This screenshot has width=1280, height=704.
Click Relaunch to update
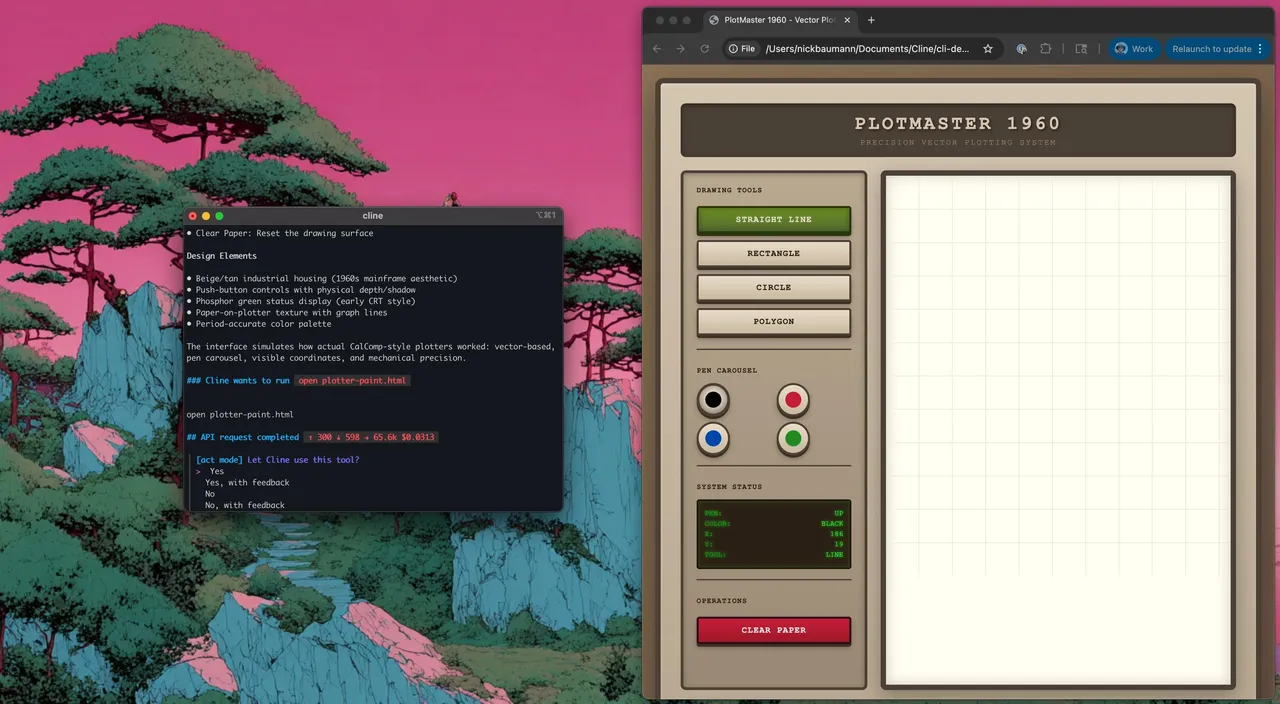pos(1212,48)
